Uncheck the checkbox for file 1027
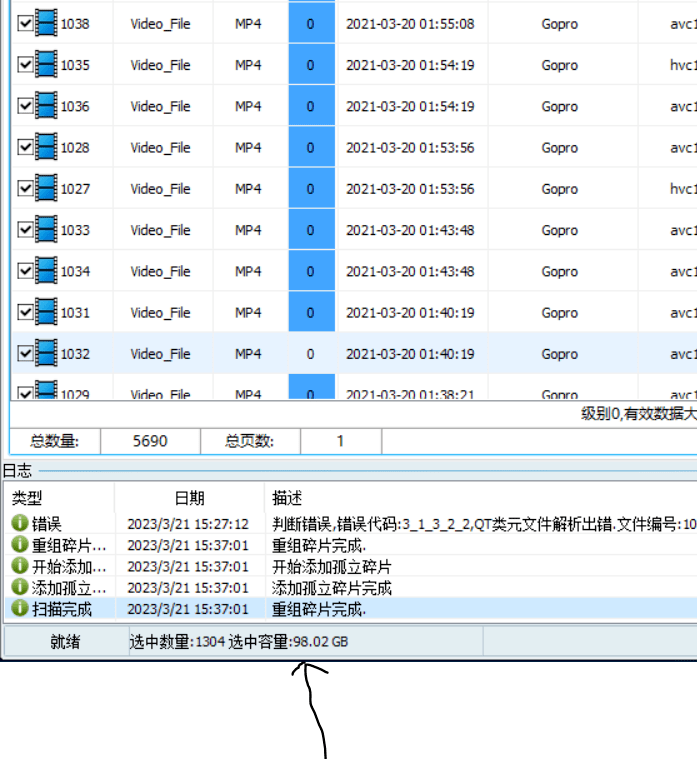This screenshot has width=697, height=759. coord(26,189)
